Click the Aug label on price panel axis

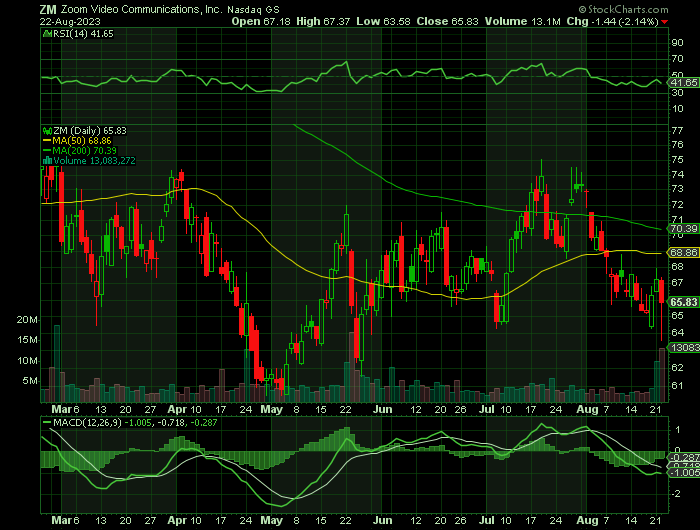pyautogui.click(x=587, y=409)
